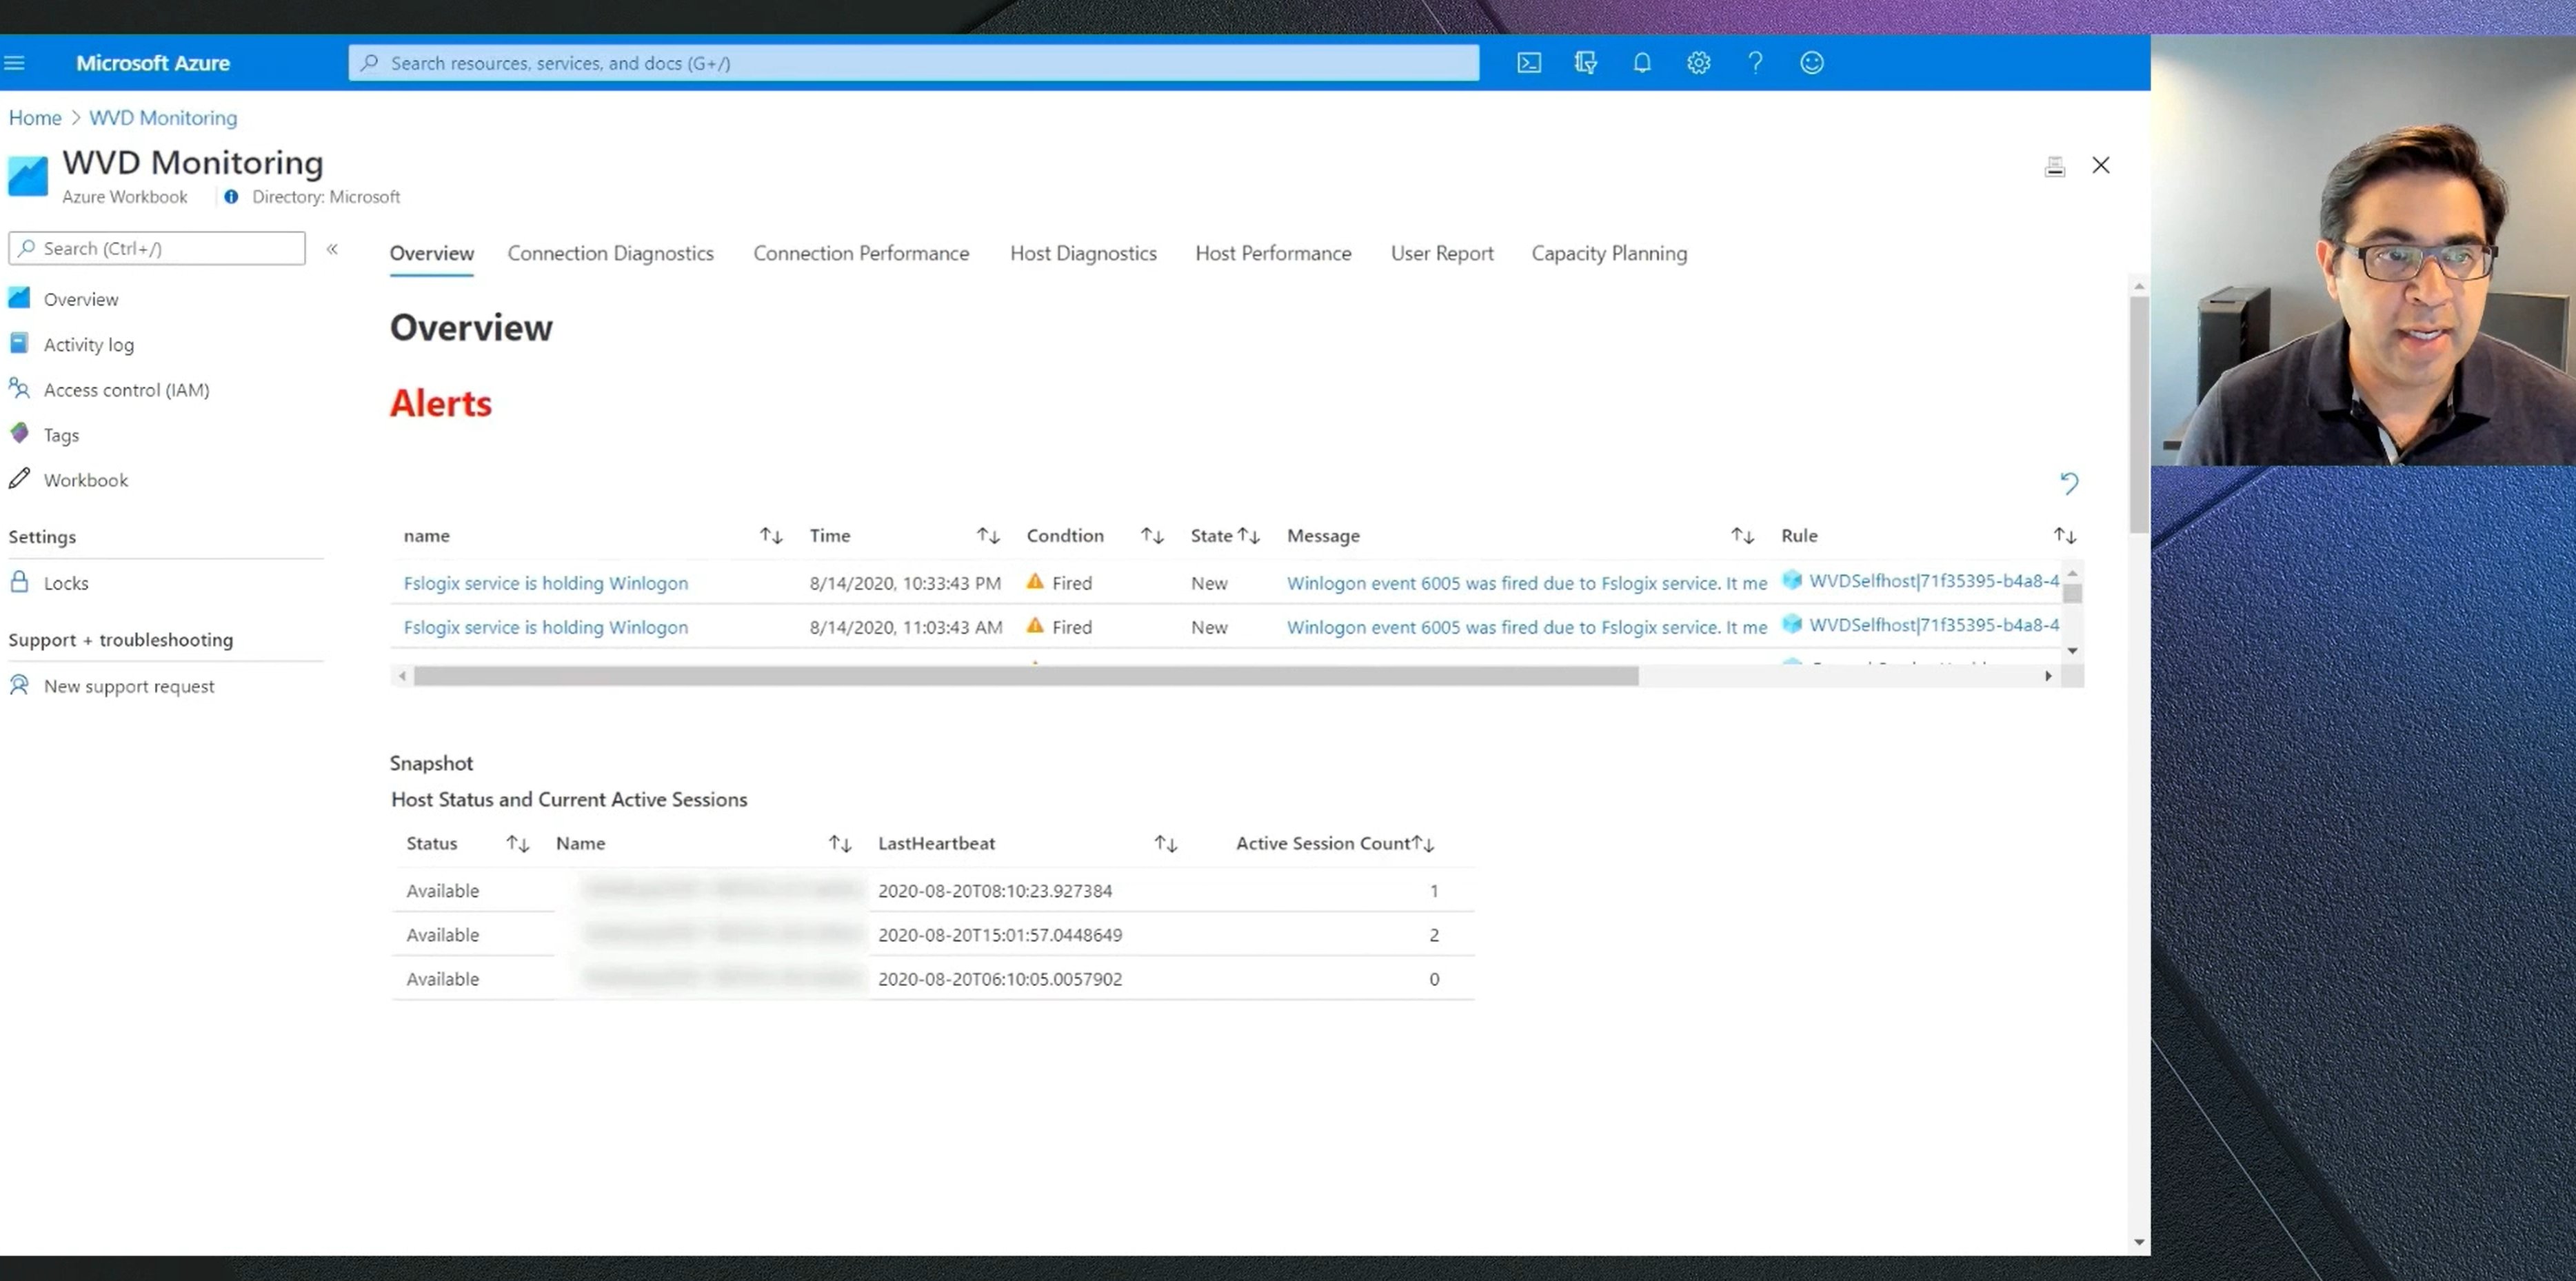The width and height of the screenshot is (2576, 1281).
Task: Switch to the Host Diagnostics tab
Action: [1083, 253]
